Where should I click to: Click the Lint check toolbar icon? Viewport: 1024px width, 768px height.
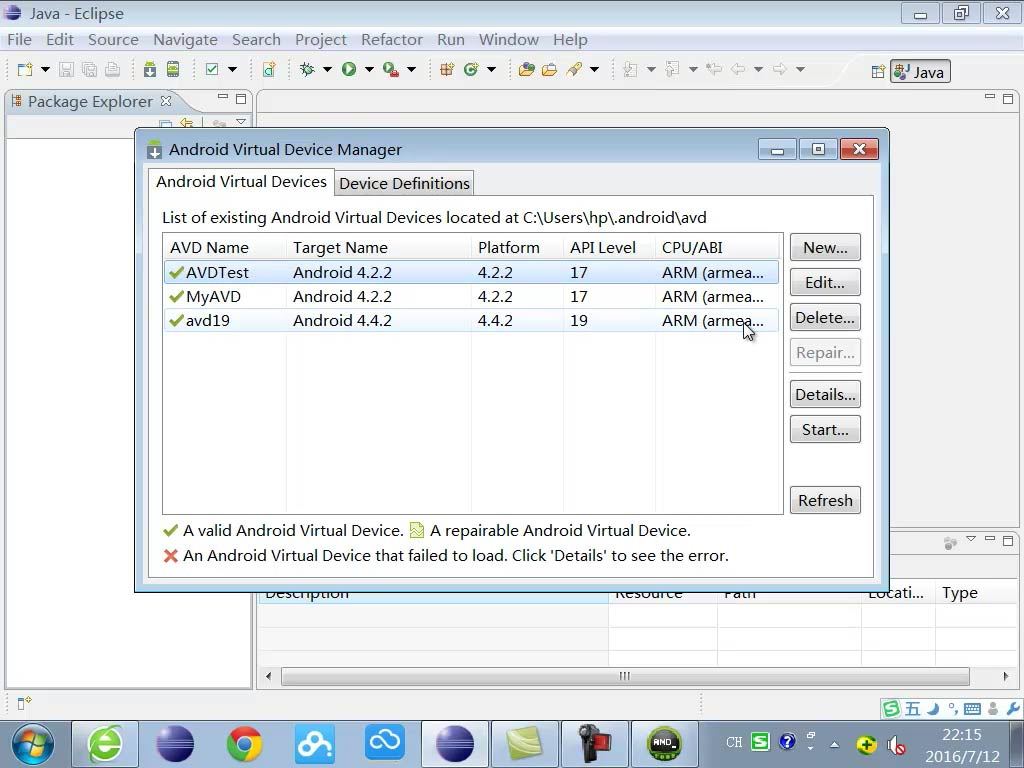pos(212,69)
